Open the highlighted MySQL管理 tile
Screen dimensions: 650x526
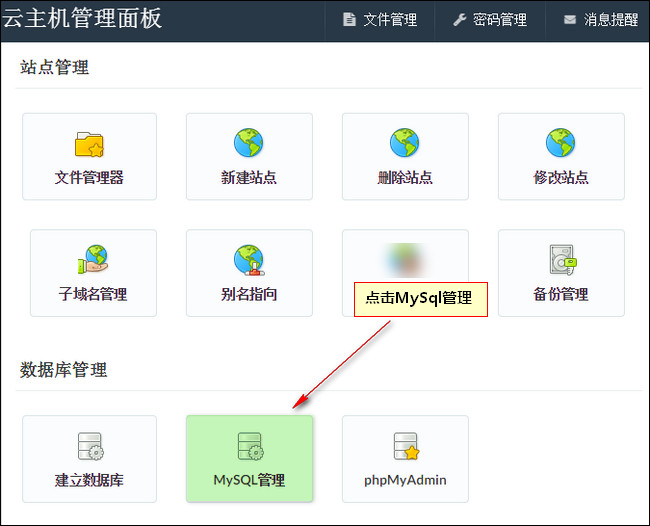(249, 459)
